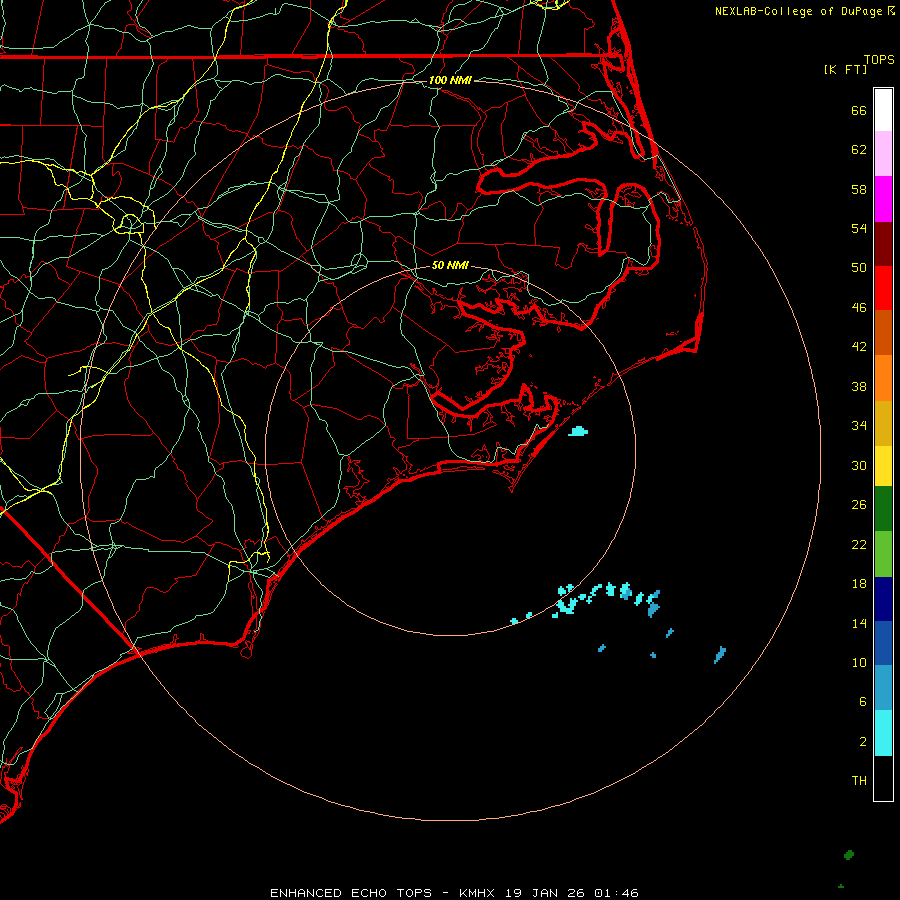Image resolution: width=900 pixels, height=900 pixels.
Task: Click the 19 JAN 26 date stamp
Action: 546,893
